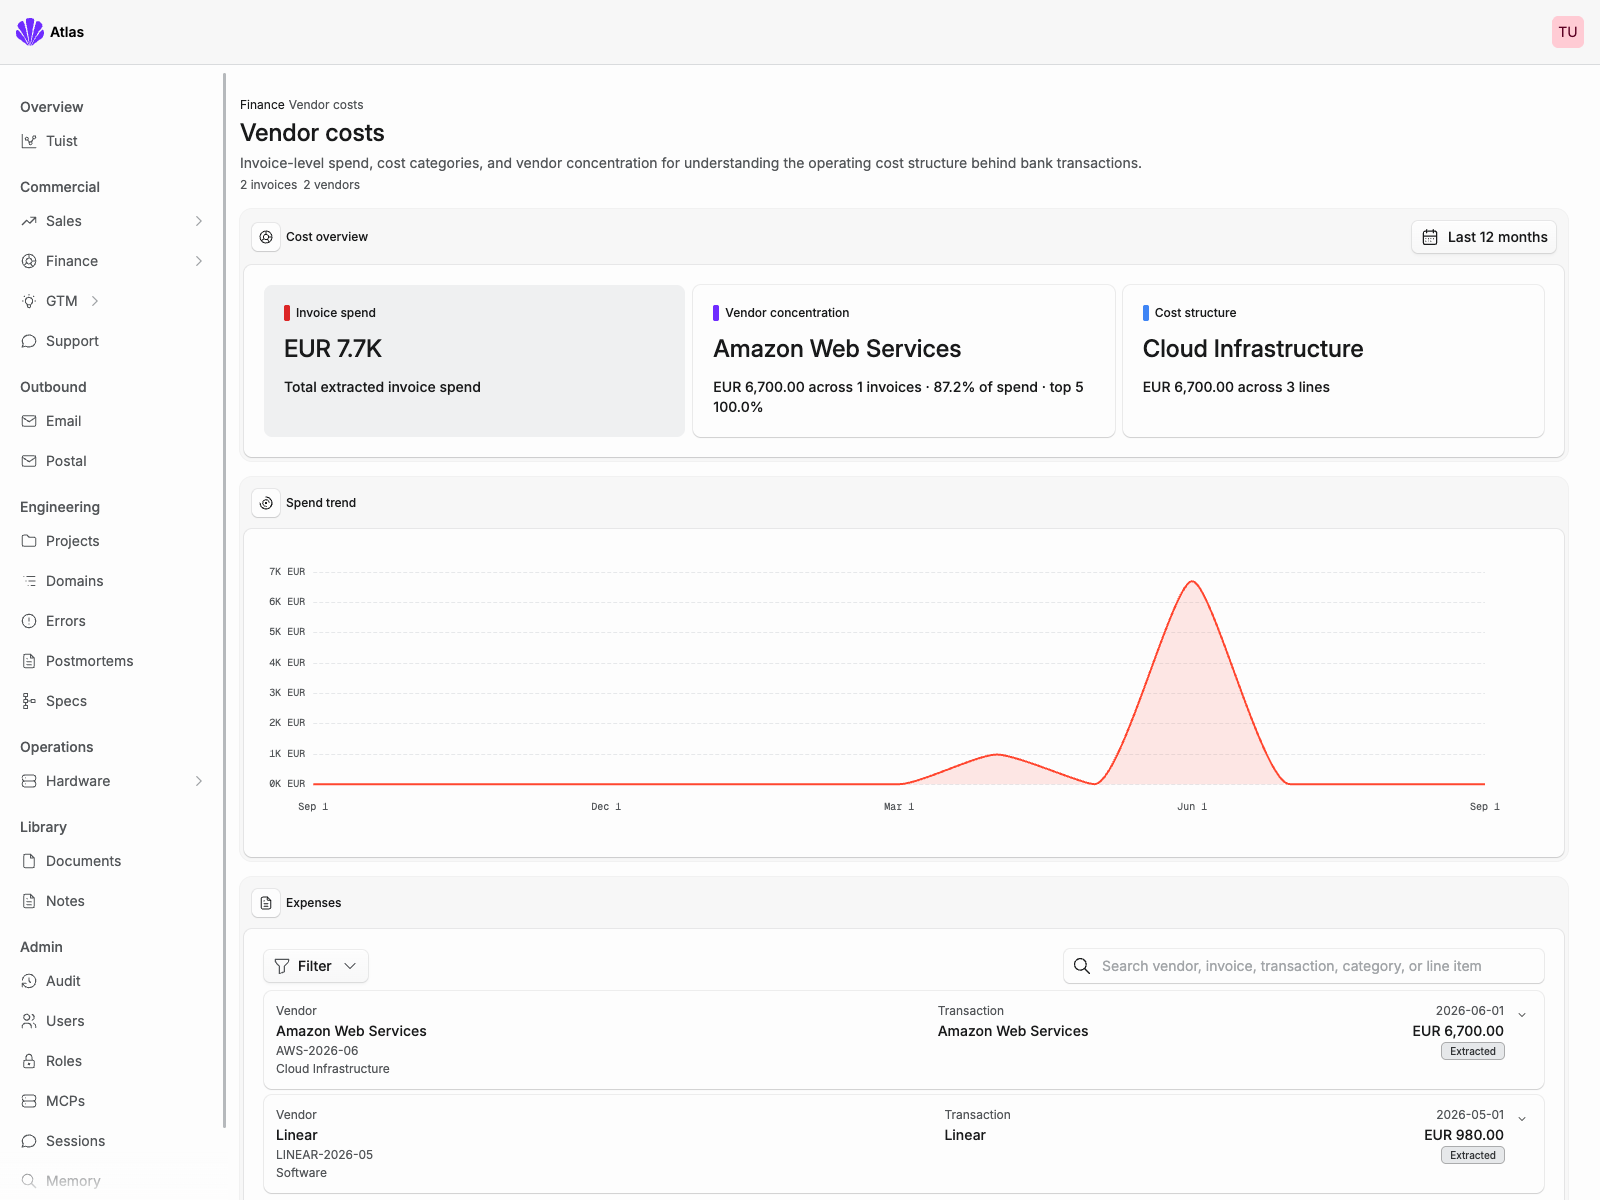
Task: Click the Tuist chart icon
Action: (29, 141)
